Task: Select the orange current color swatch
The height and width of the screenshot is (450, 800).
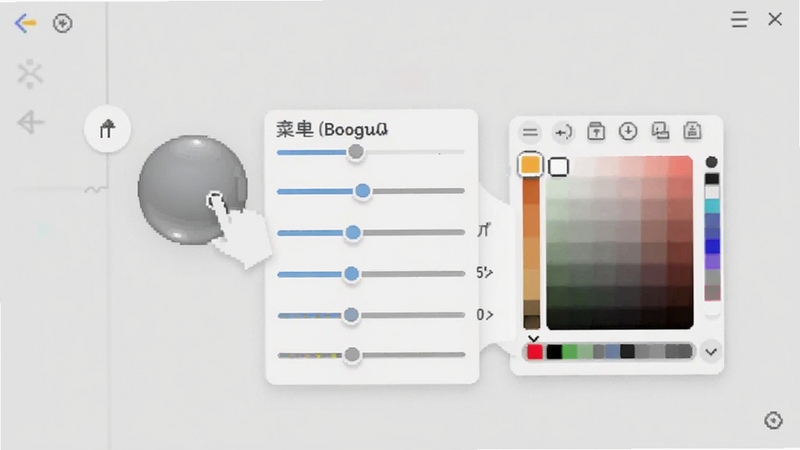Action: (530, 165)
